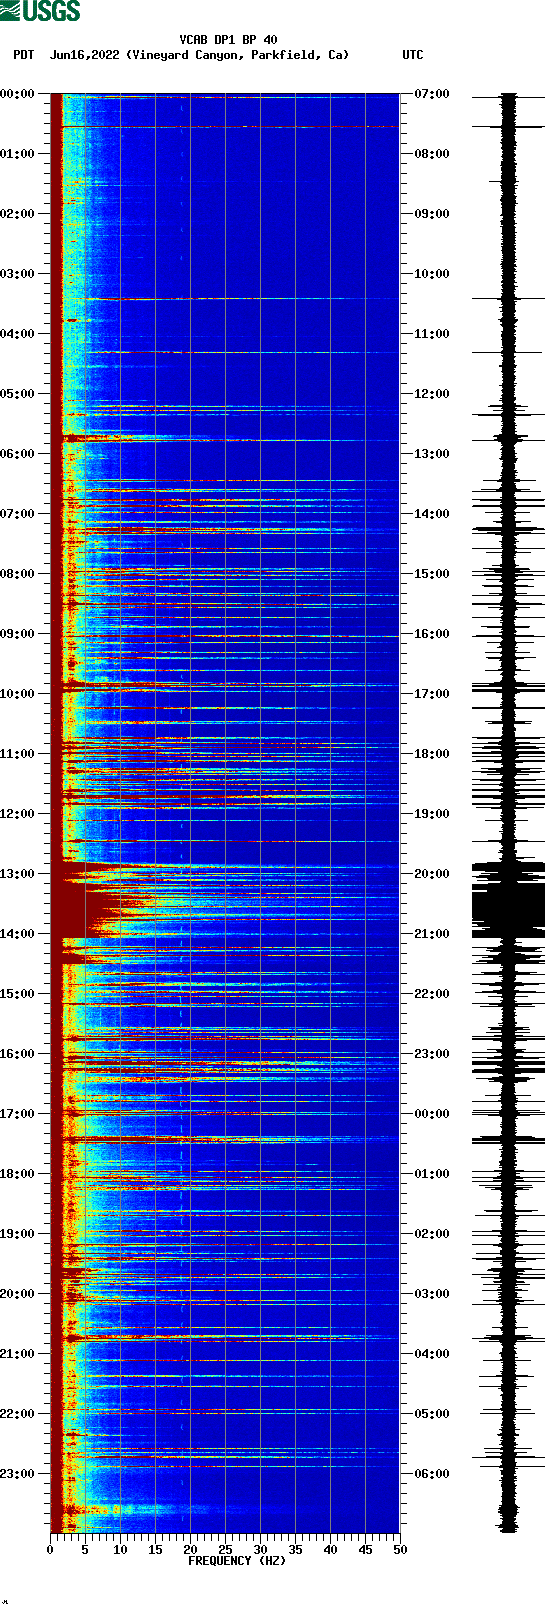The image size is (552, 1613).
Task: Click the 'FREQUENCY (HZ)' axis label
Action: (x=237, y=1561)
